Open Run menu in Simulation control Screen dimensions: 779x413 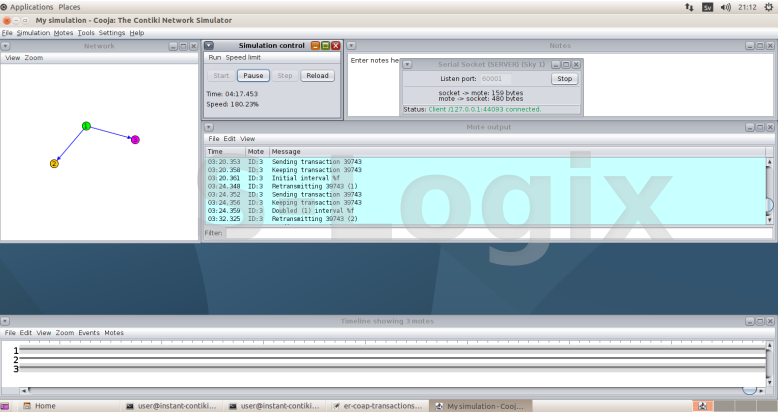pyautogui.click(x=215, y=58)
